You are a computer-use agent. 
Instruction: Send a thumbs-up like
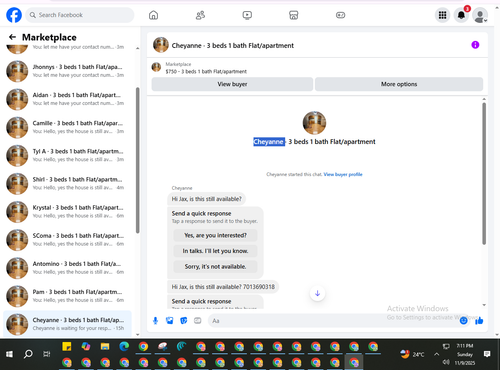click(x=479, y=321)
